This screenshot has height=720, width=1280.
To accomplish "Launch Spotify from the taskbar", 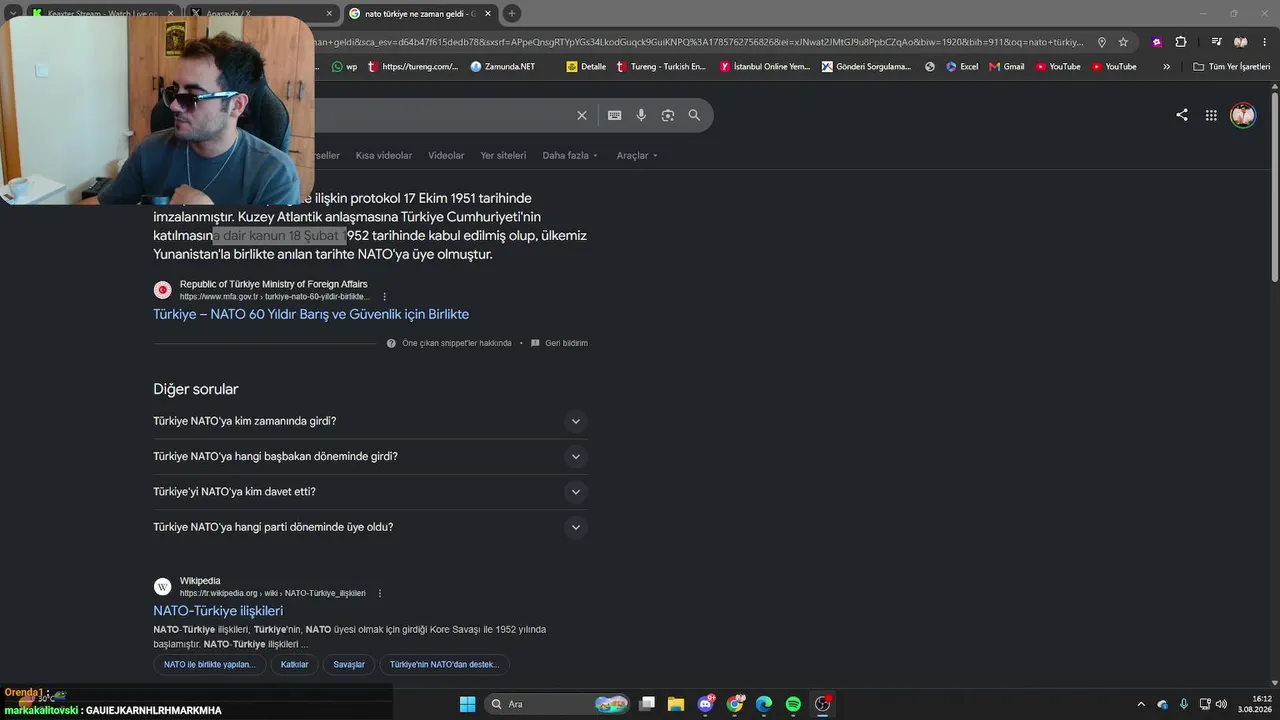I will click(x=793, y=704).
